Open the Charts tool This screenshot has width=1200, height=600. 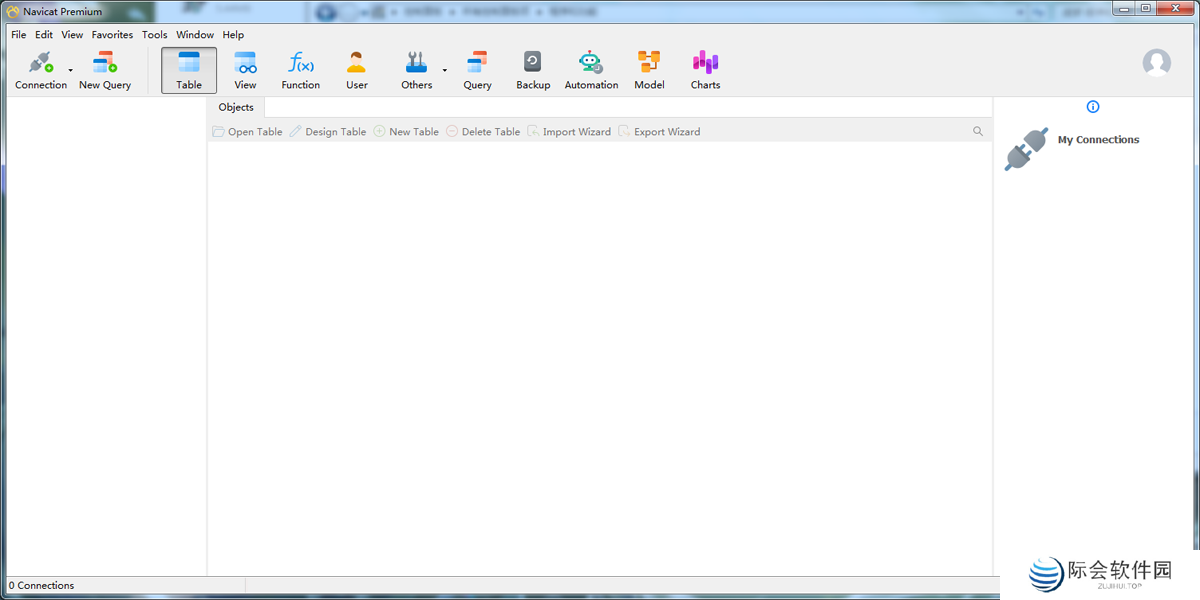(705, 68)
